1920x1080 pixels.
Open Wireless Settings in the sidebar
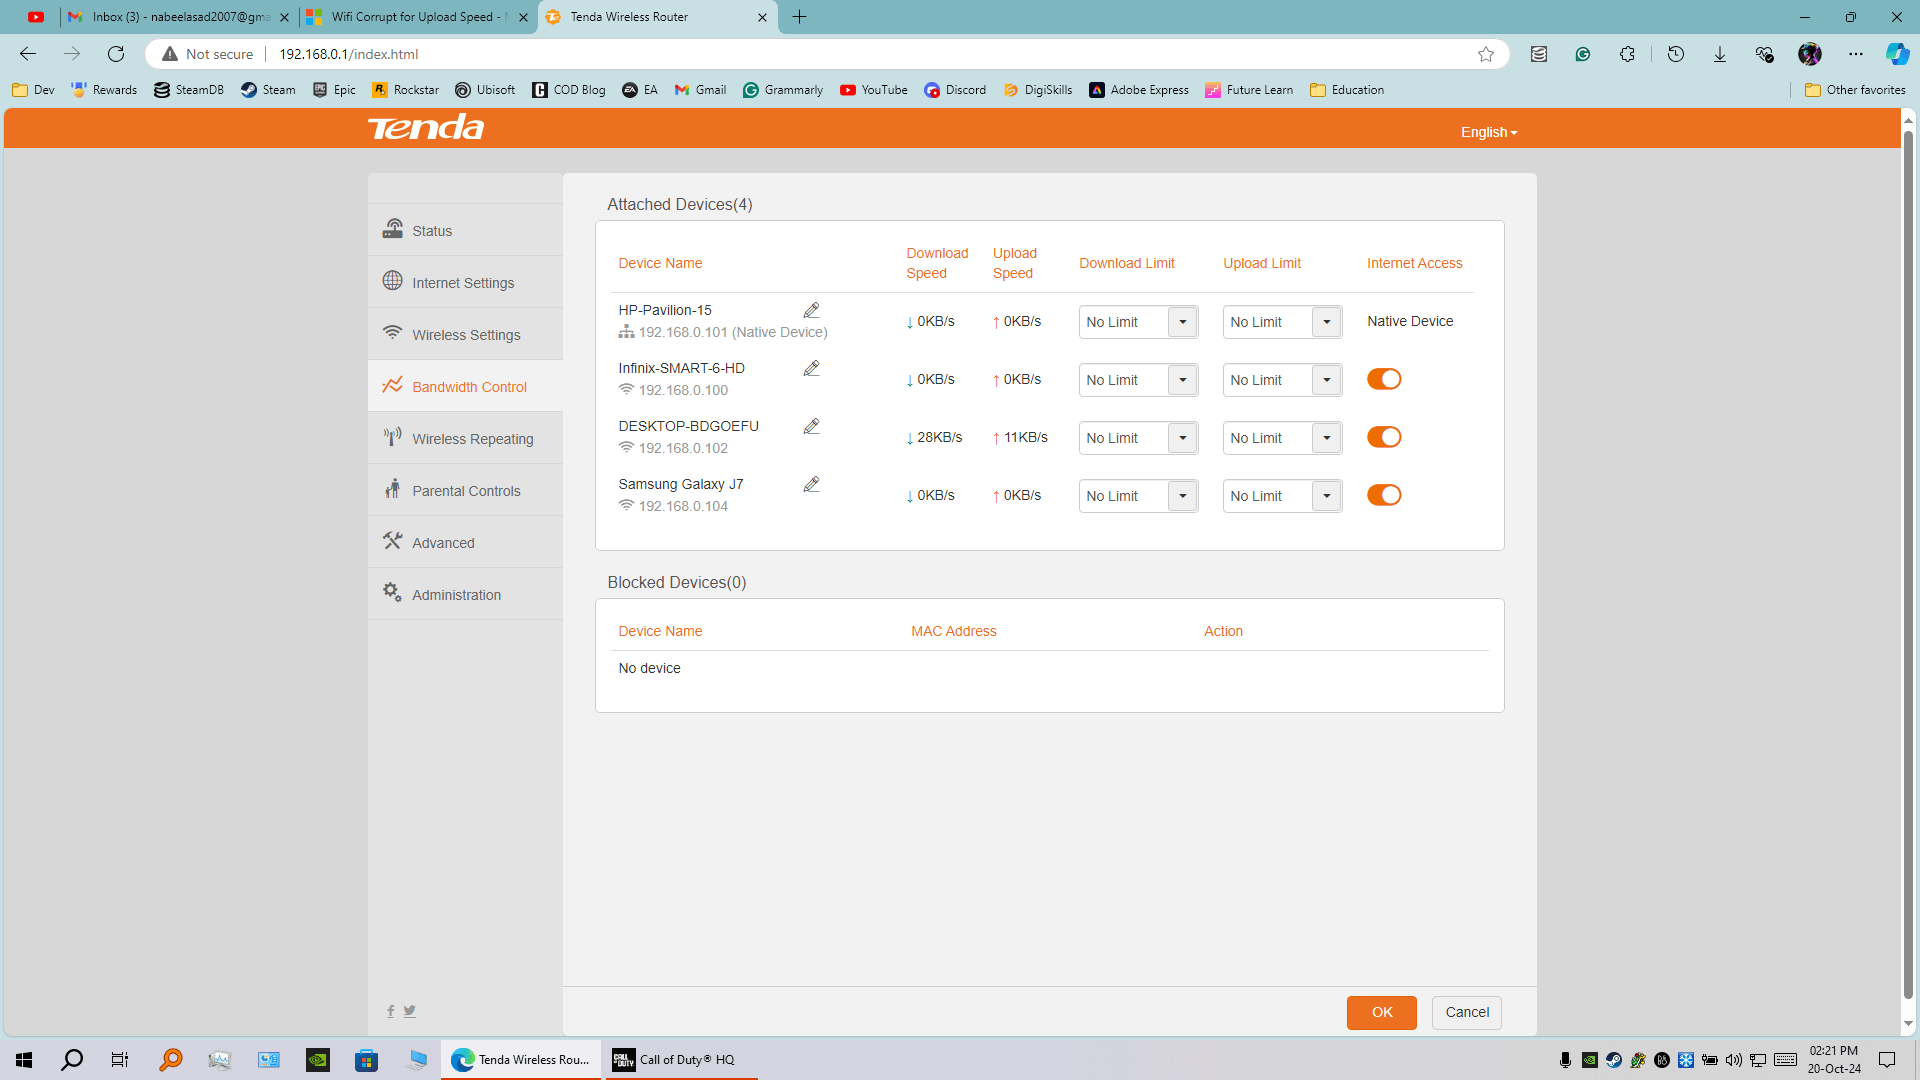point(466,335)
